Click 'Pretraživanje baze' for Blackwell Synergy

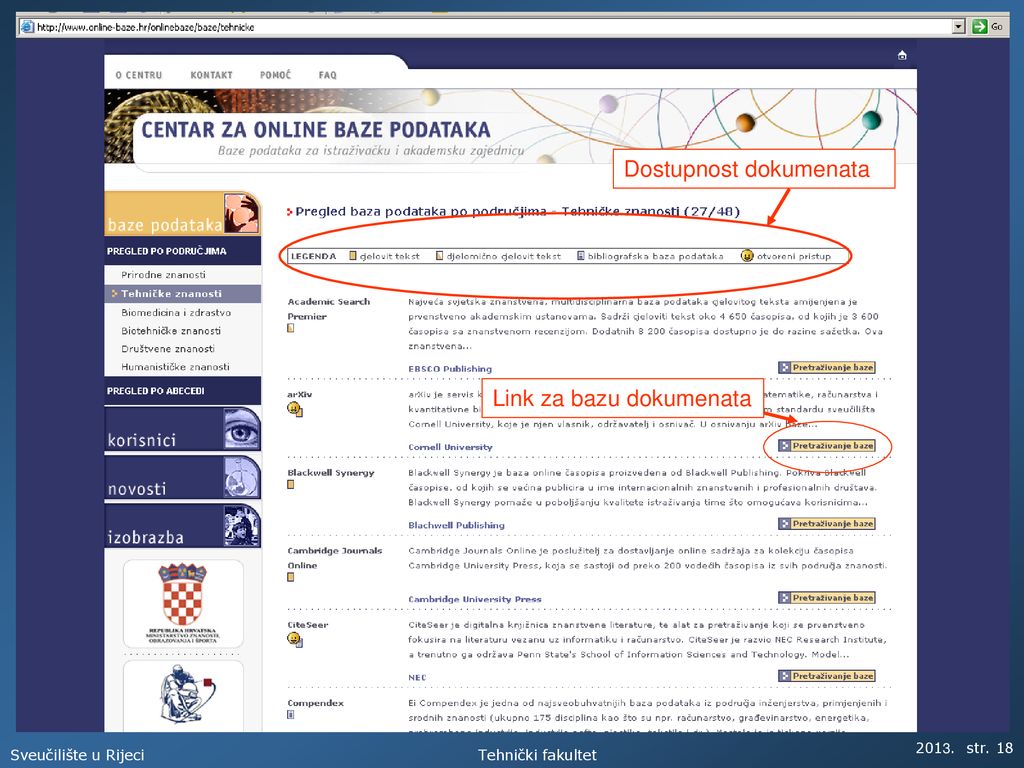[827, 524]
